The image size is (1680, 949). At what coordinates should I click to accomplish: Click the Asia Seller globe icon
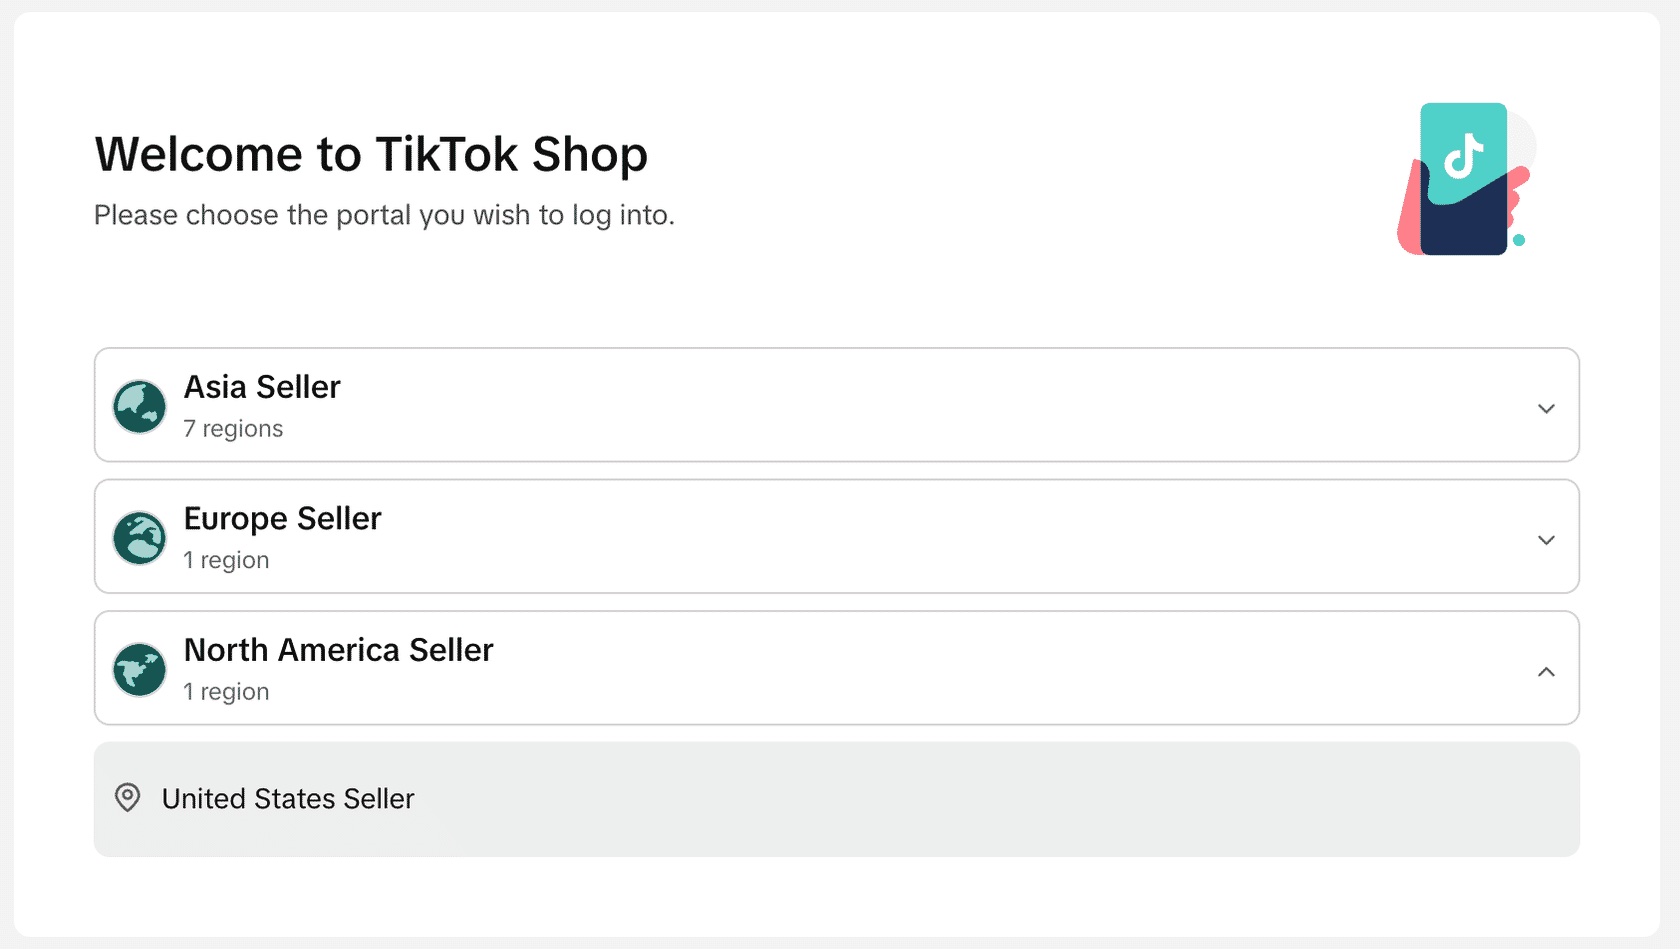[x=139, y=407]
